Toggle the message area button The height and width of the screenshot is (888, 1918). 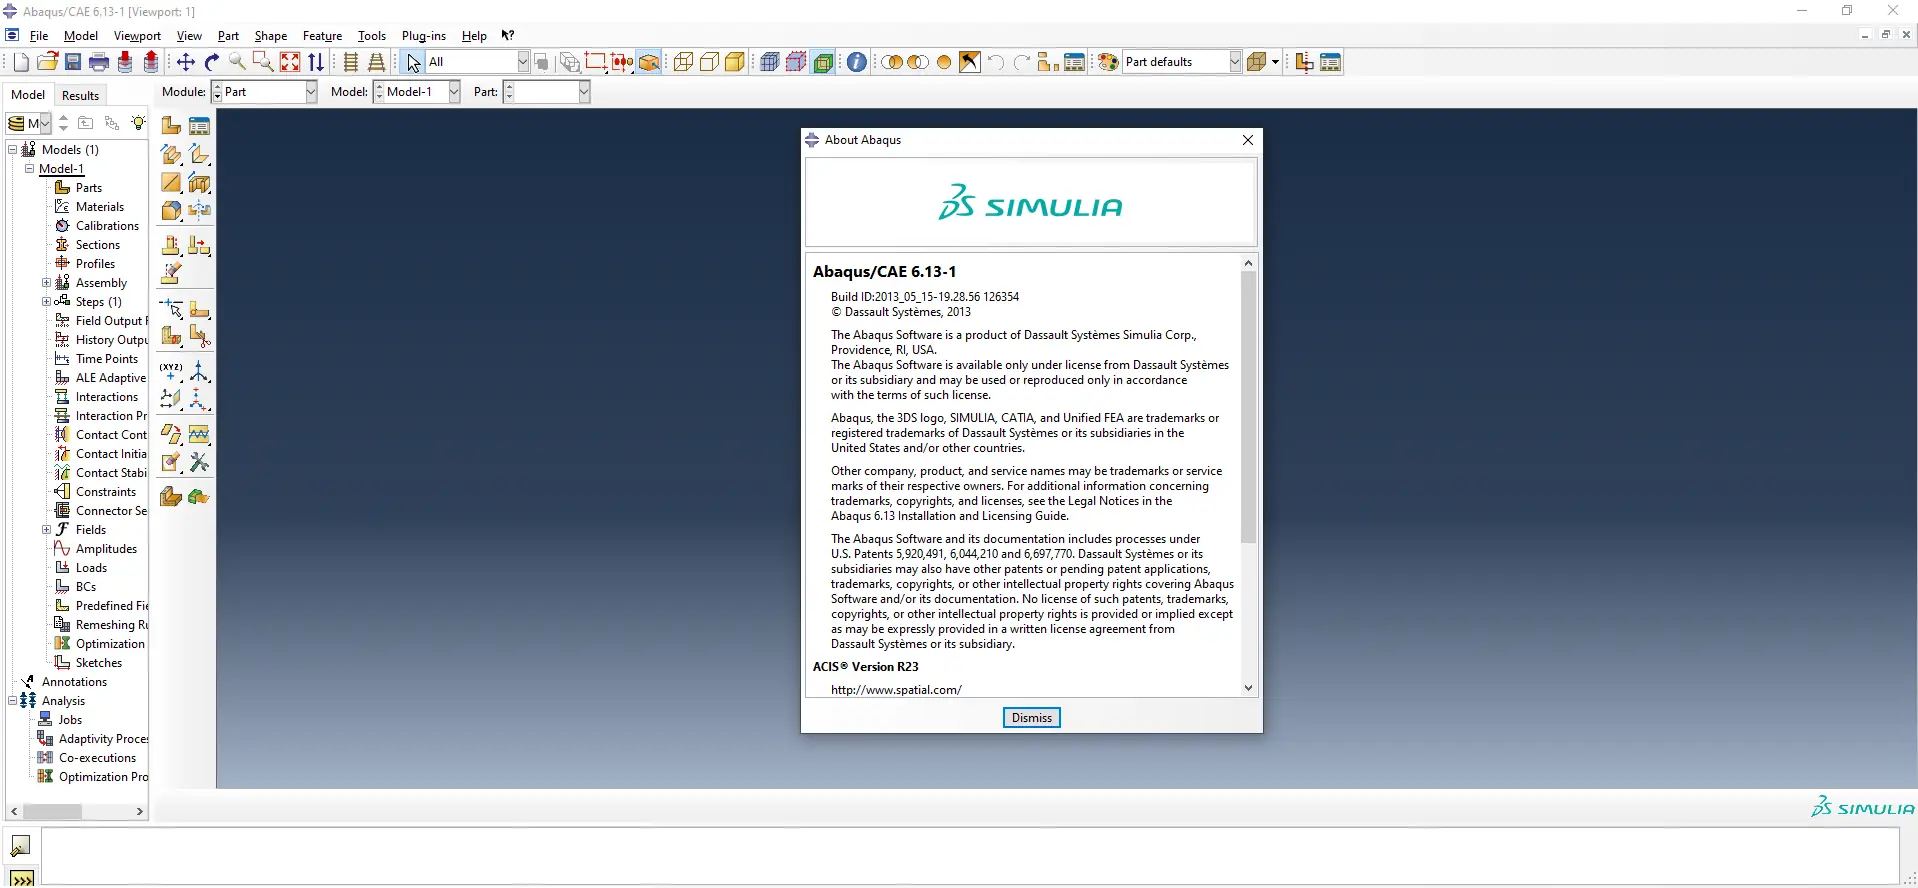click(x=21, y=846)
